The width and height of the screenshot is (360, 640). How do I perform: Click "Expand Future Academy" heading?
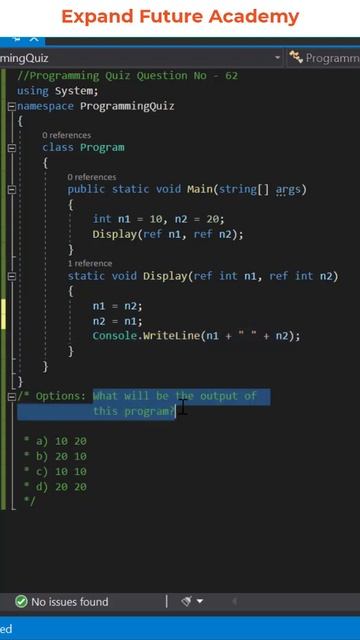(180, 17)
